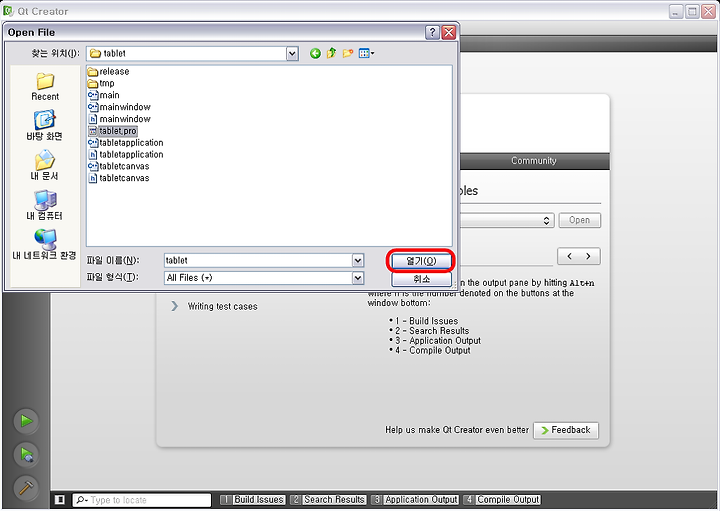Select the mainwindow C++ source file
Viewport: 720px width, 511px height.
[x=119, y=107]
